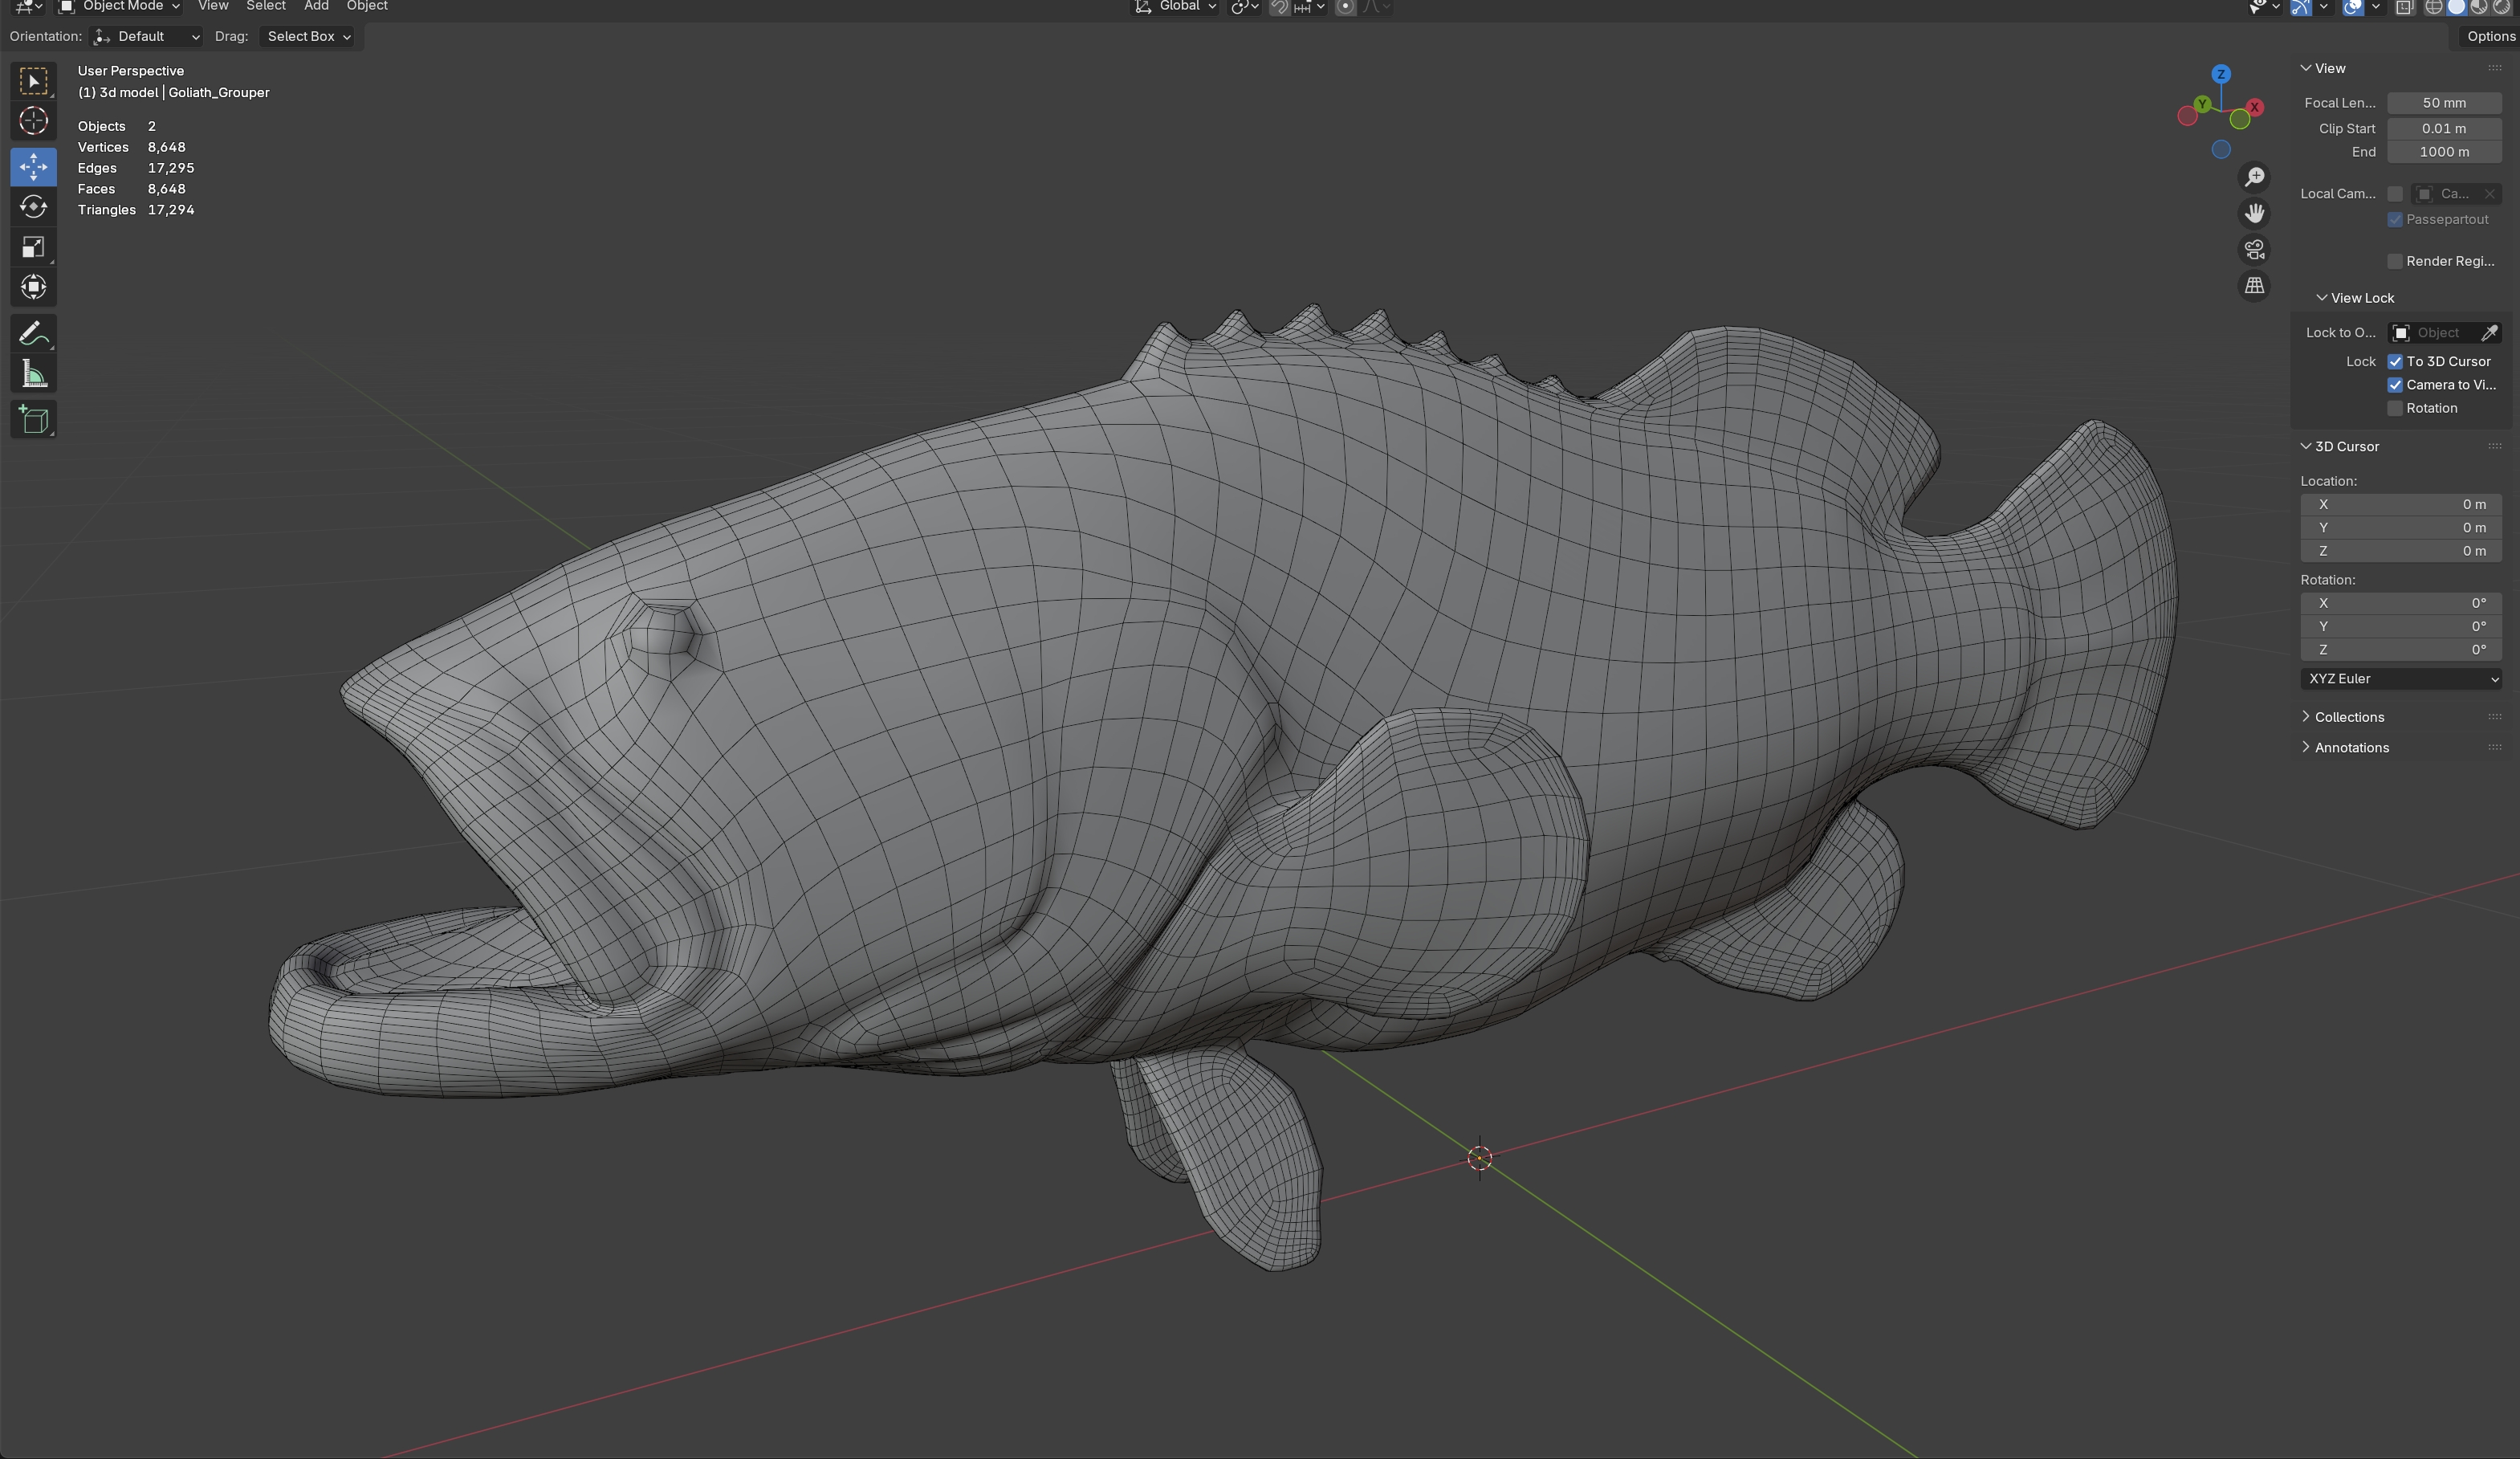This screenshot has width=2520, height=1459.
Task: Disable Lock To 3D Cursor checkbox
Action: coord(2395,361)
